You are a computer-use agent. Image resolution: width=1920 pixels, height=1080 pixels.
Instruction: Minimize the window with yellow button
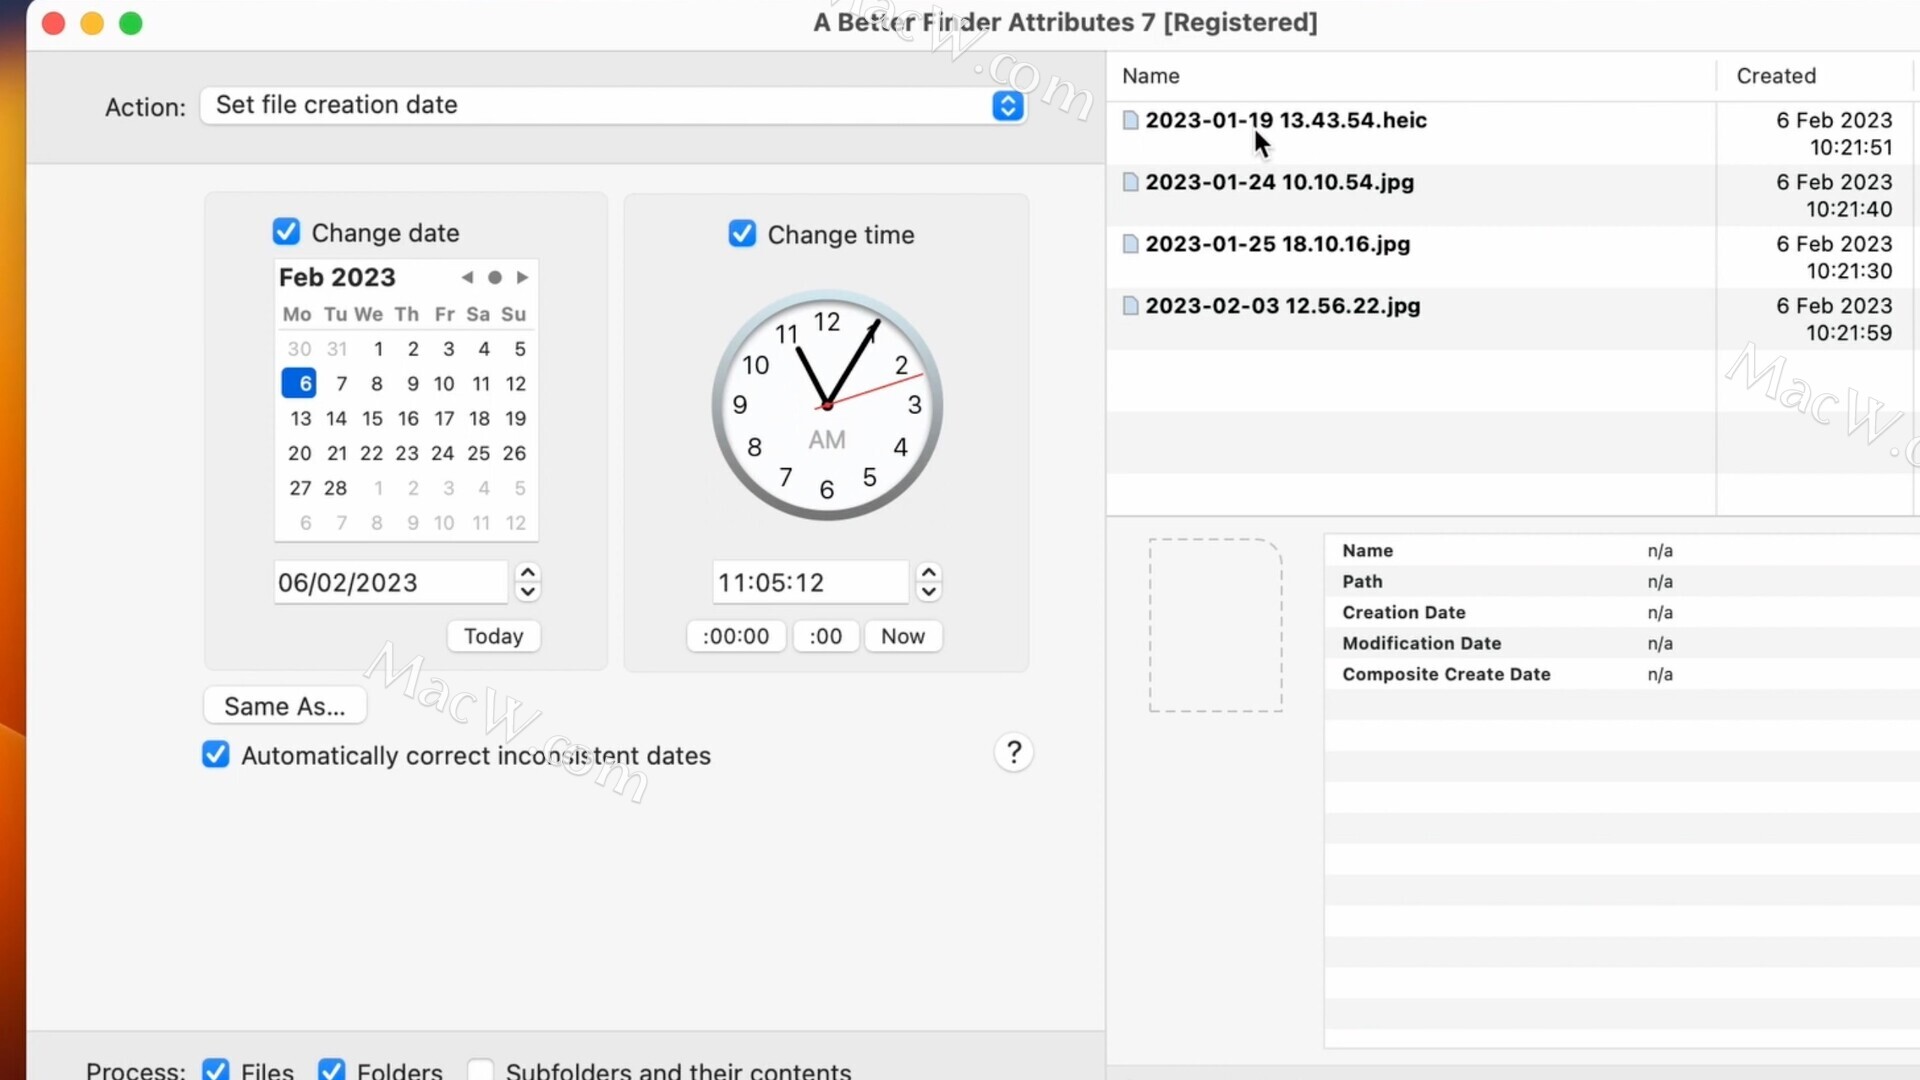[x=92, y=23]
